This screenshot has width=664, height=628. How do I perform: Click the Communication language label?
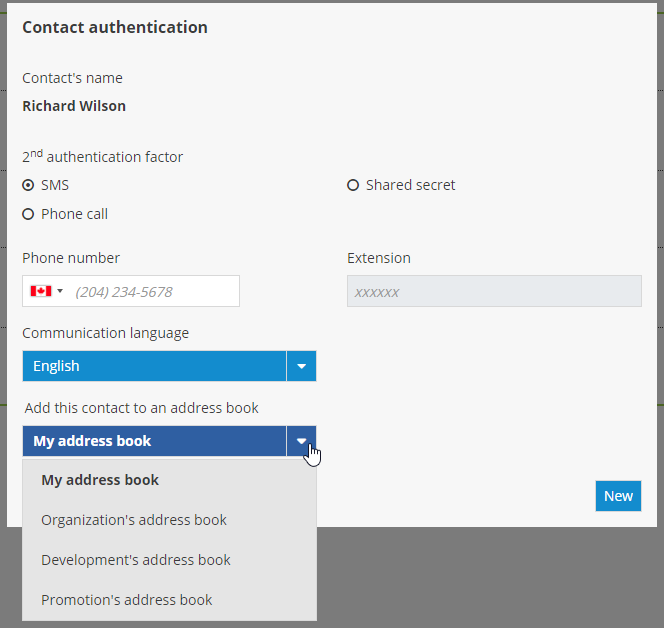(x=105, y=333)
